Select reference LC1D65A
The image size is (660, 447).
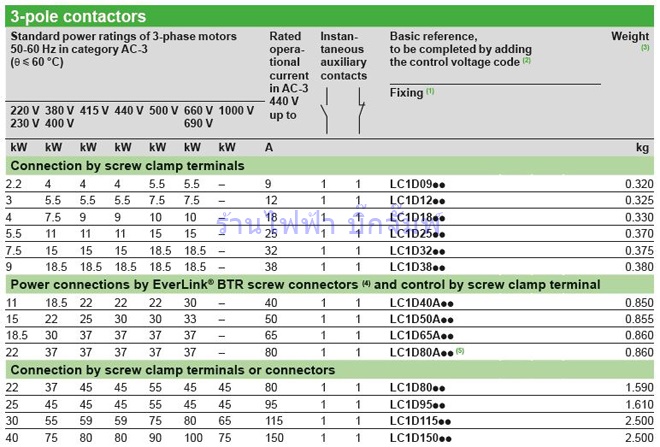421,335
